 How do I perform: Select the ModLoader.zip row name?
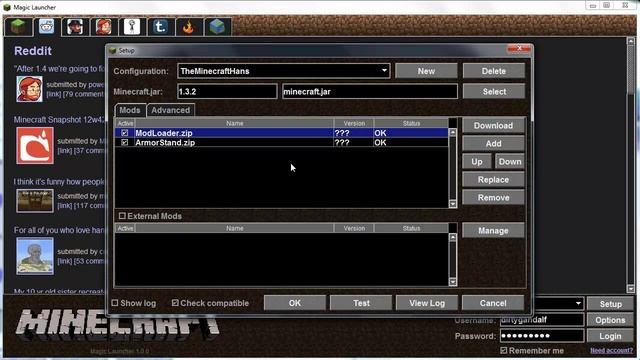click(164, 133)
